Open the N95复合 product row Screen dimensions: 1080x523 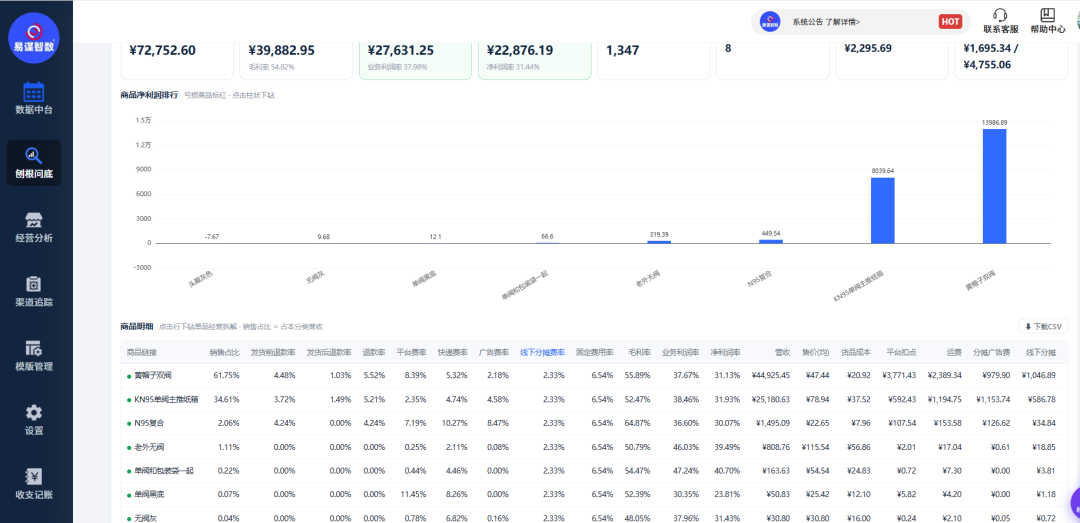pos(594,423)
